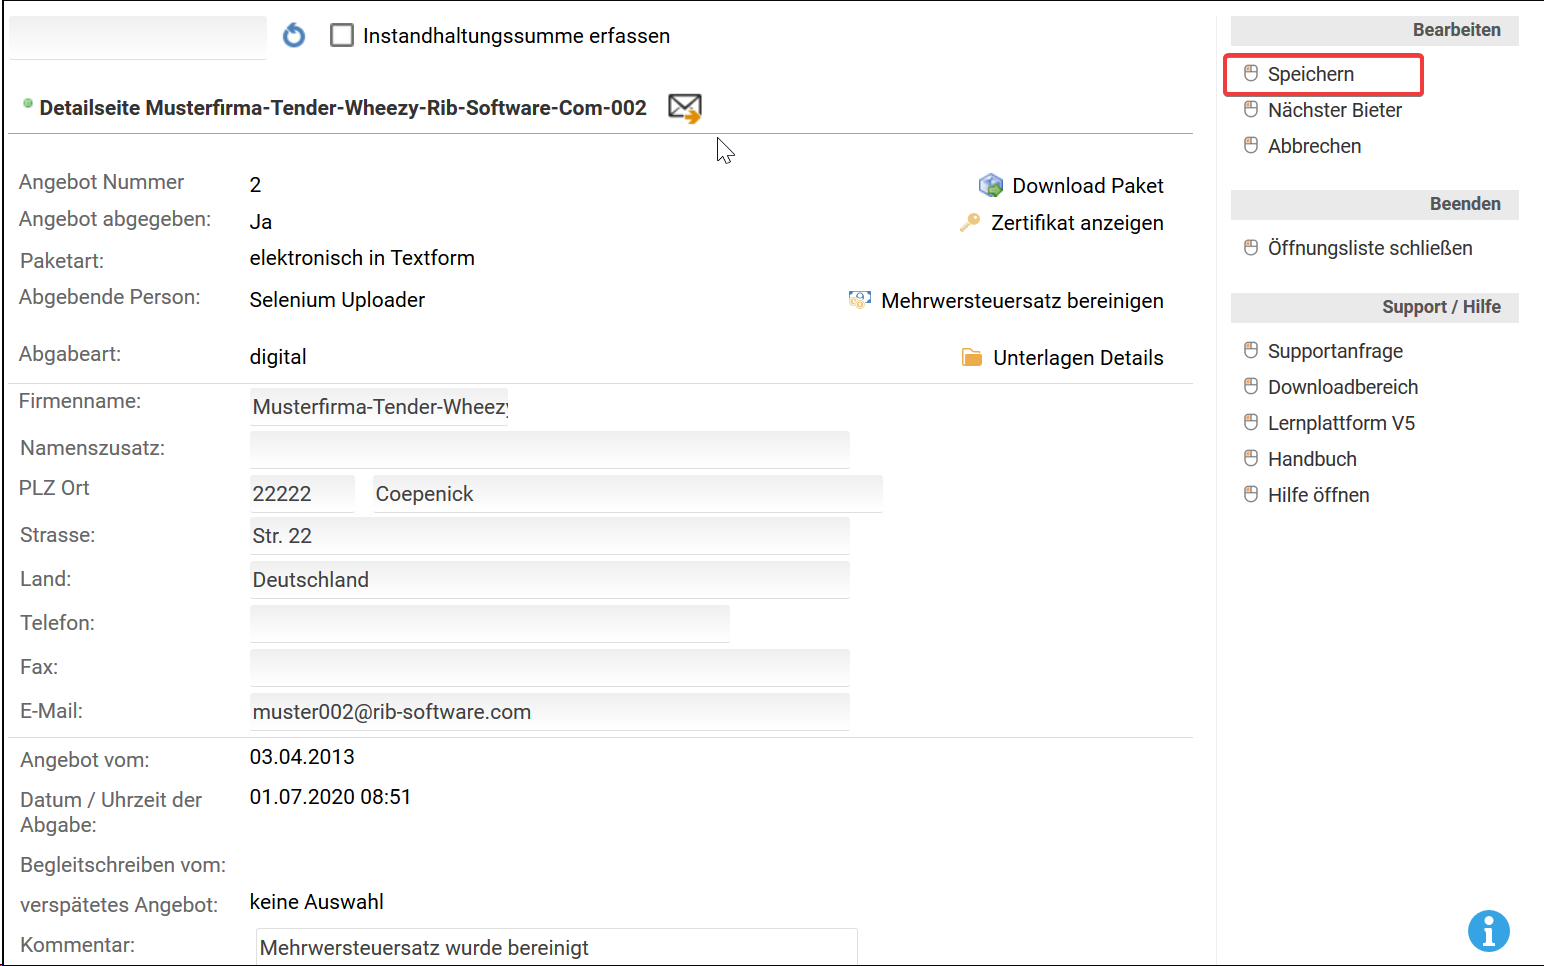
Task: Click the Unterlagen Details folder icon
Action: pos(972,357)
